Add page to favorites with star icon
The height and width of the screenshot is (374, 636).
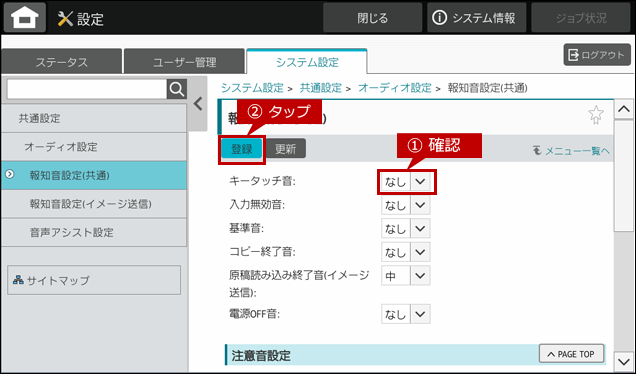[595, 115]
